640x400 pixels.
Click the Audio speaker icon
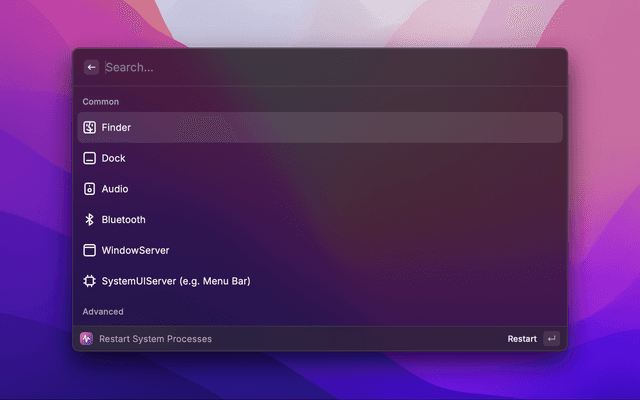pos(89,189)
